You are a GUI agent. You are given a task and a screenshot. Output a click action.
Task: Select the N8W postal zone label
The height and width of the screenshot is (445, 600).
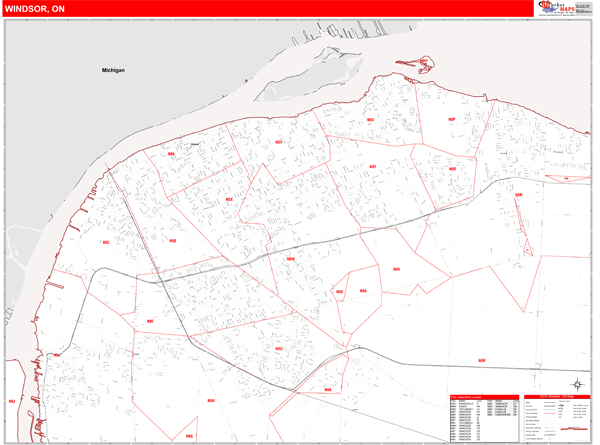(x=290, y=259)
